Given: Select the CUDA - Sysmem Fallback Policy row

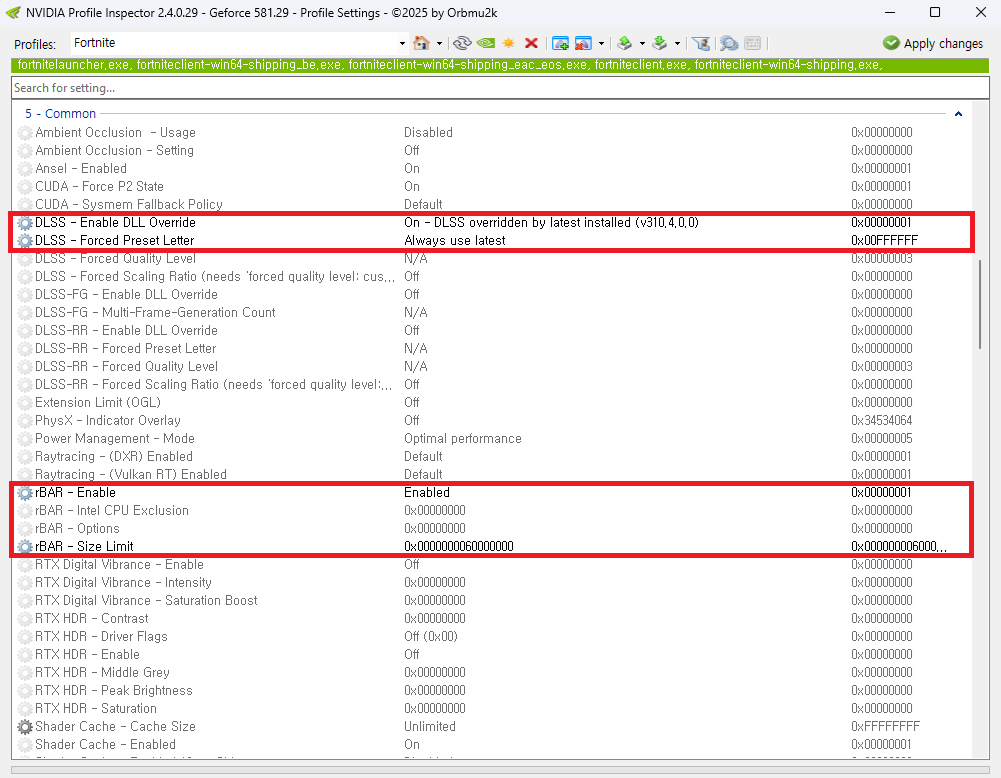Looking at the screenshot, I should coord(492,204).
